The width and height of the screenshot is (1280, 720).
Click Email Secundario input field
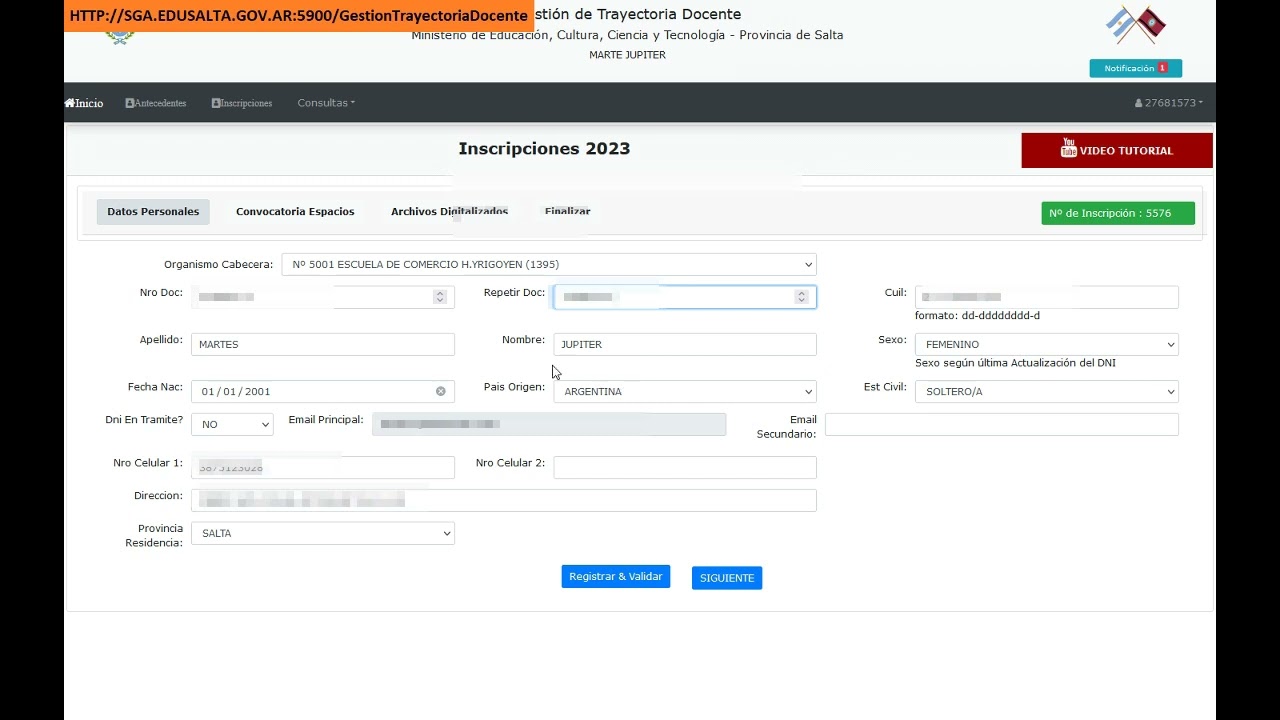(x=1002, y=424)
